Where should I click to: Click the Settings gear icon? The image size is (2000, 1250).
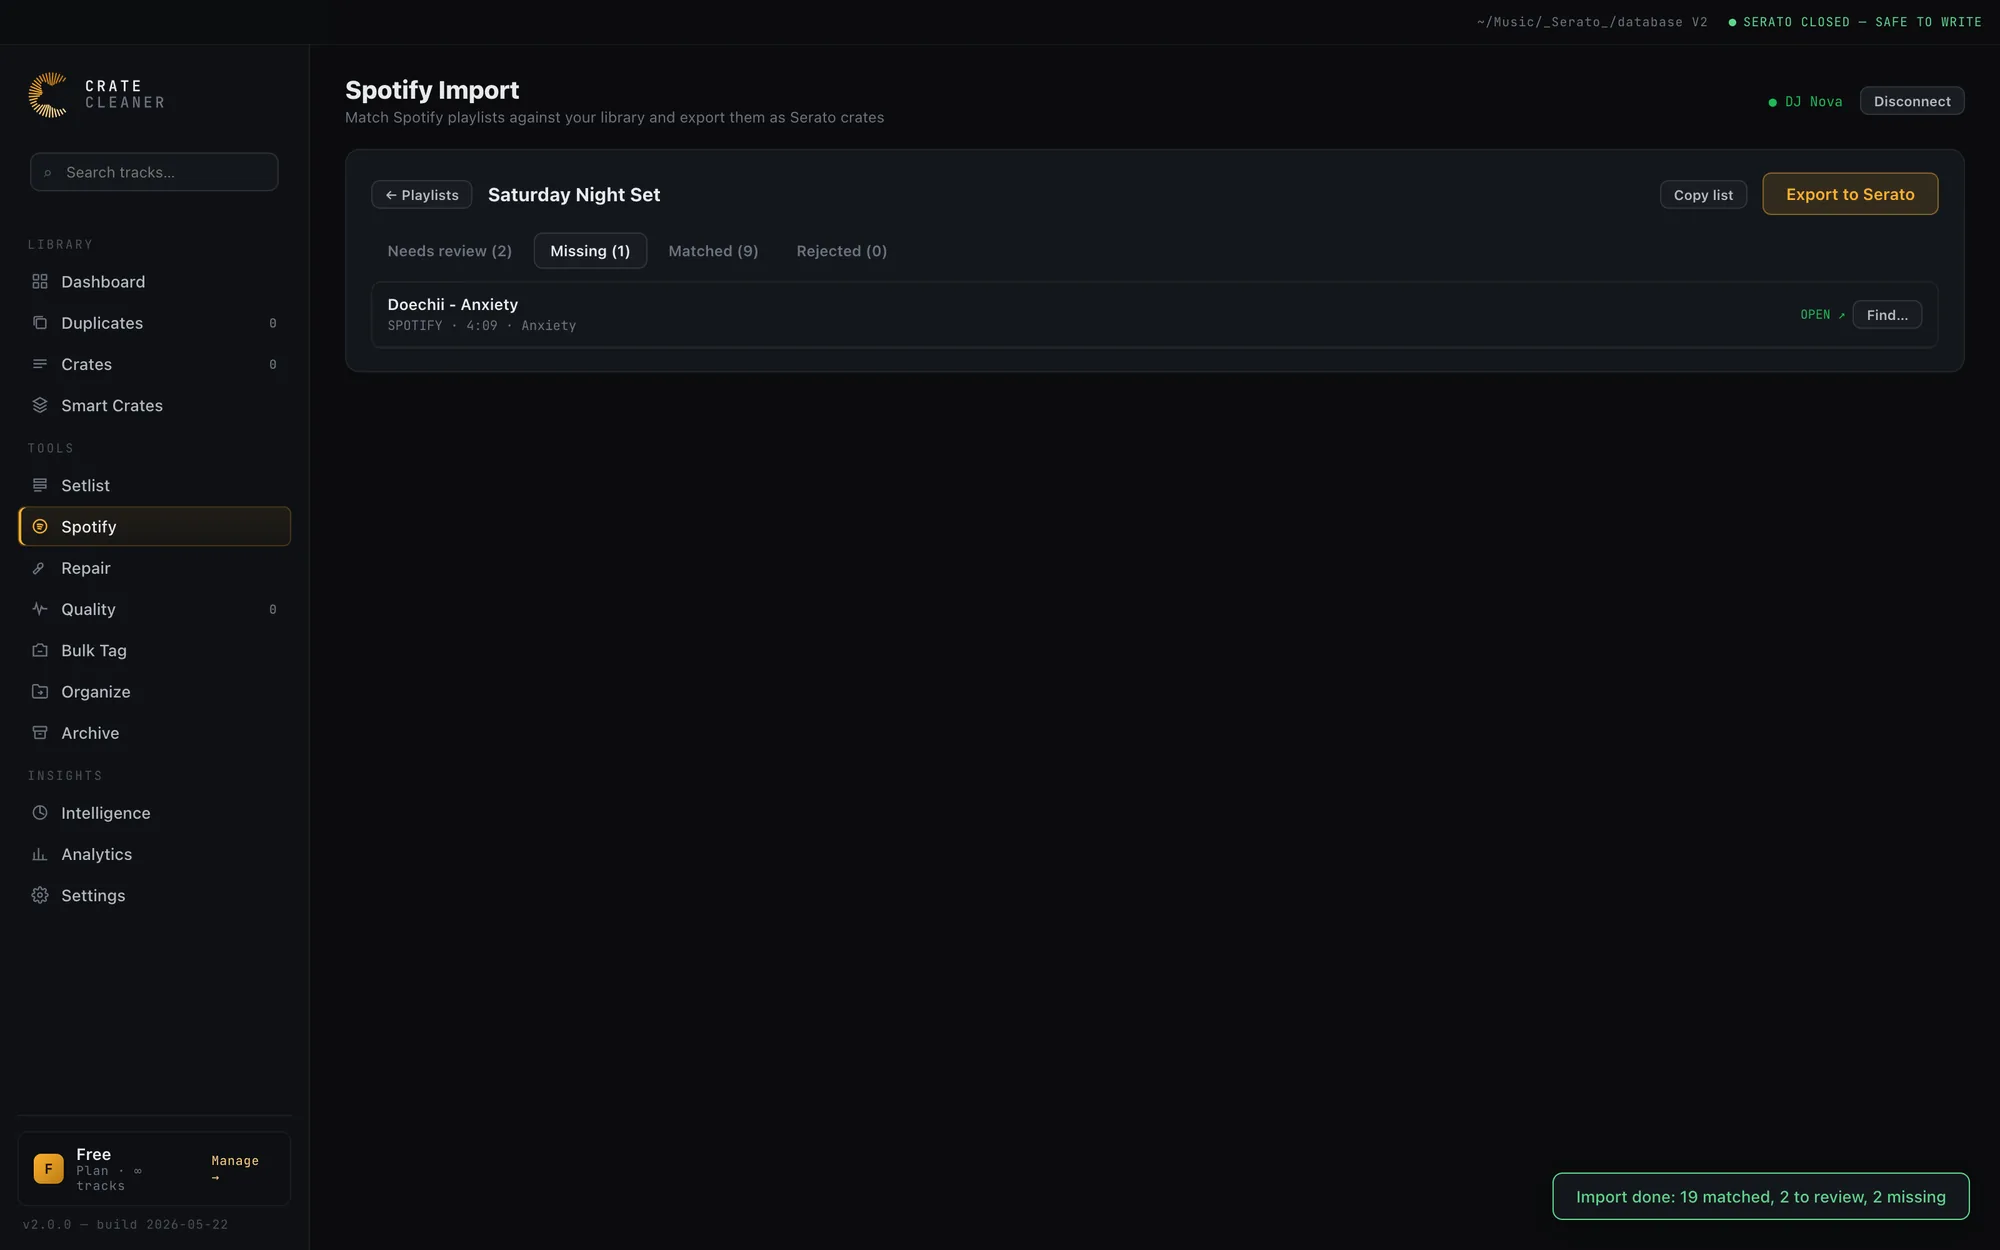point(40,895)
